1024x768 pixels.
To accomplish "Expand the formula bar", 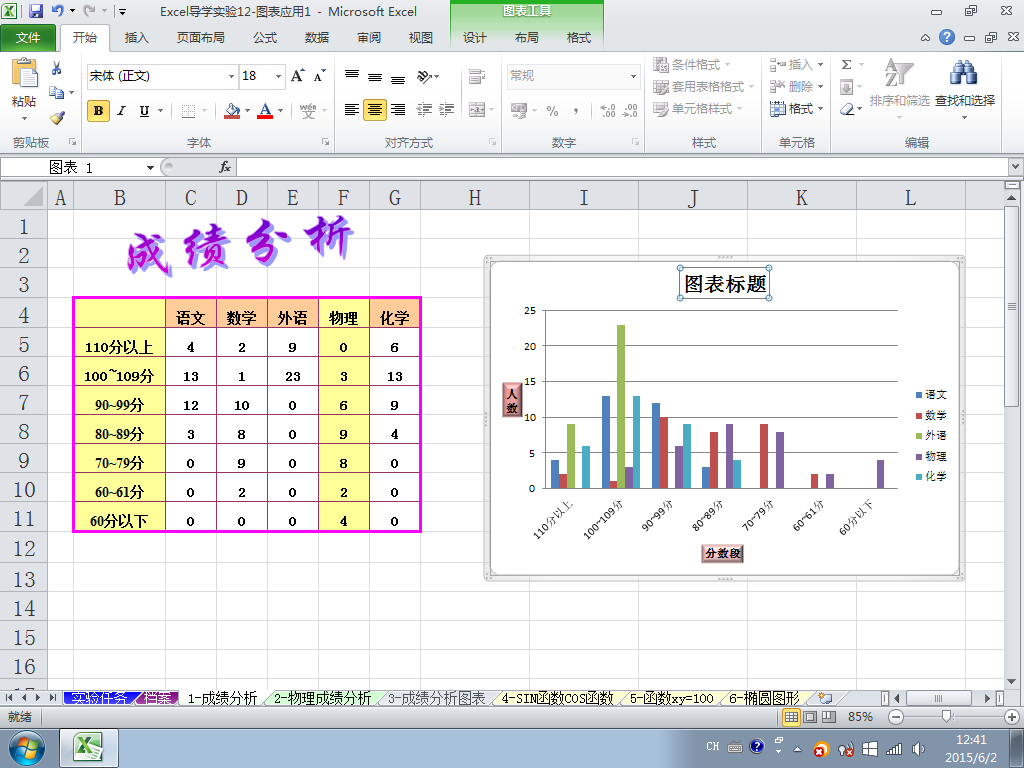I will [1016, 167].
